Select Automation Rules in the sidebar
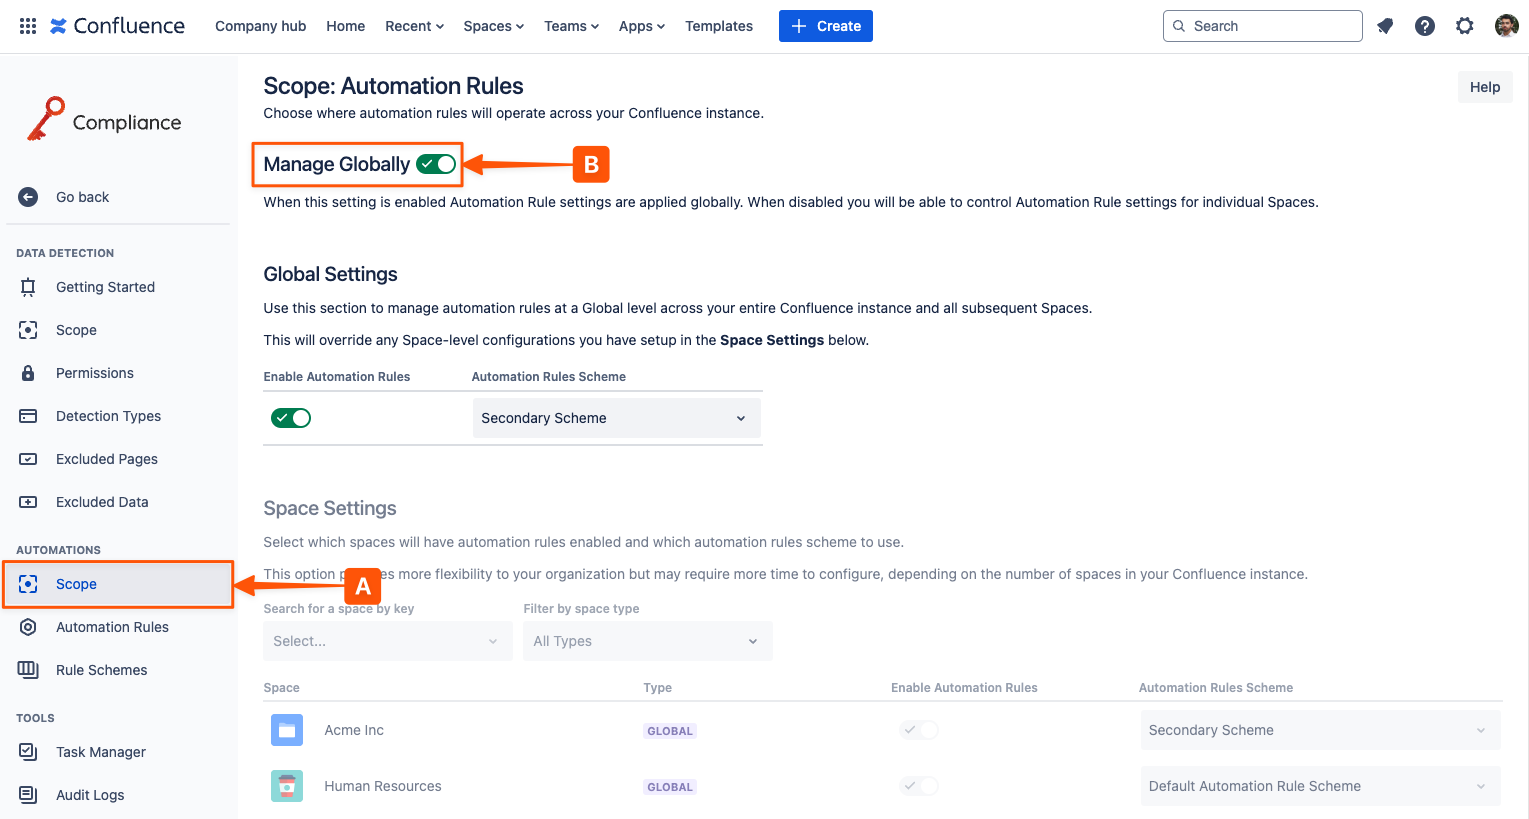 [112, 627]
